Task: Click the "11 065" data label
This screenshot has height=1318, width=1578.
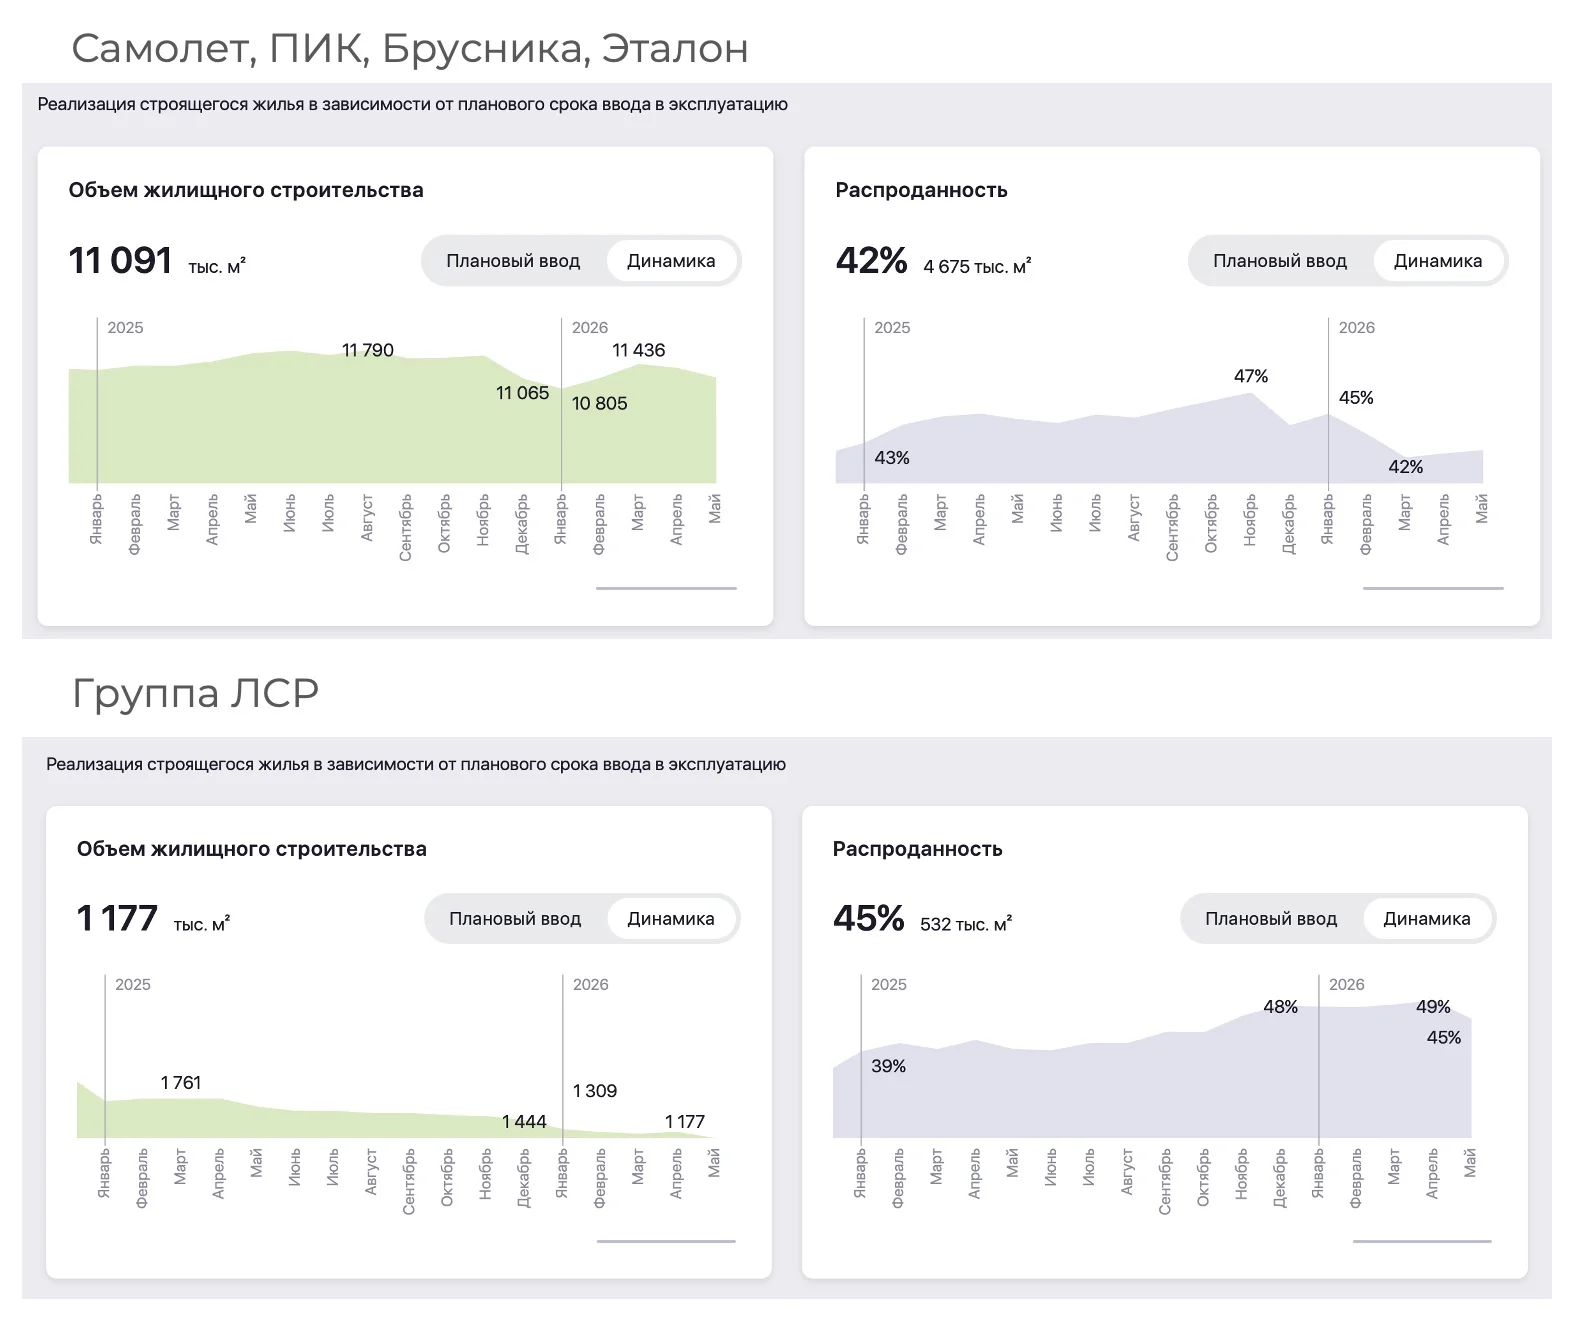Action: 523,393
